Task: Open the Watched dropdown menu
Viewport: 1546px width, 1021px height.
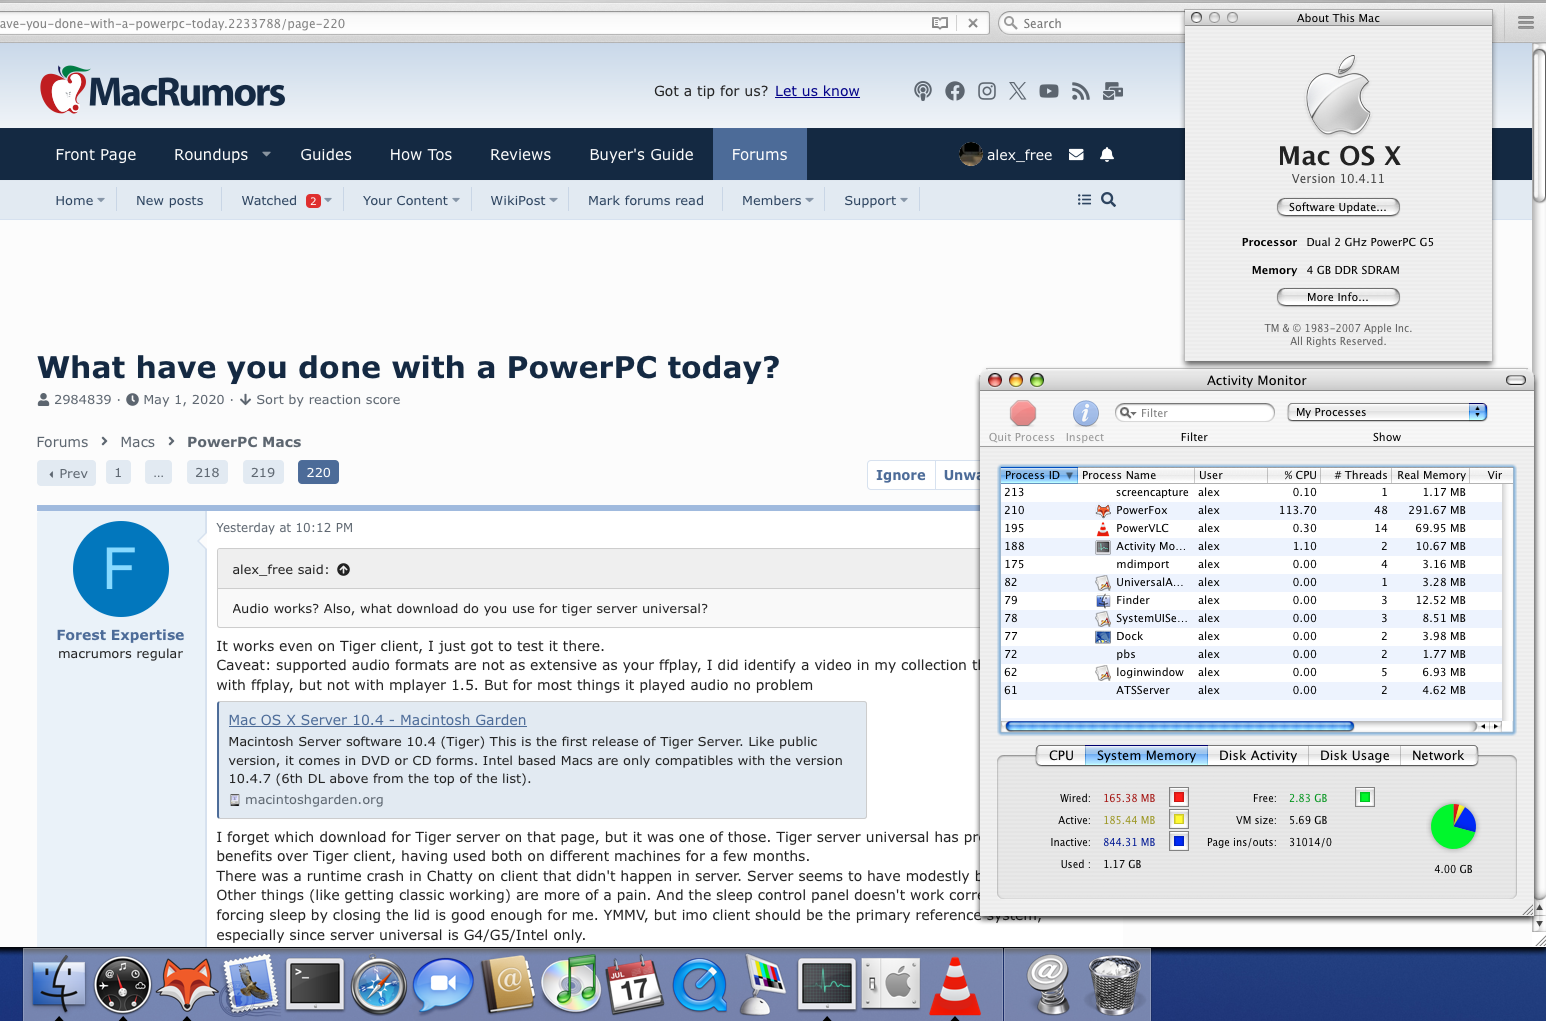Action: pos(327,200)
